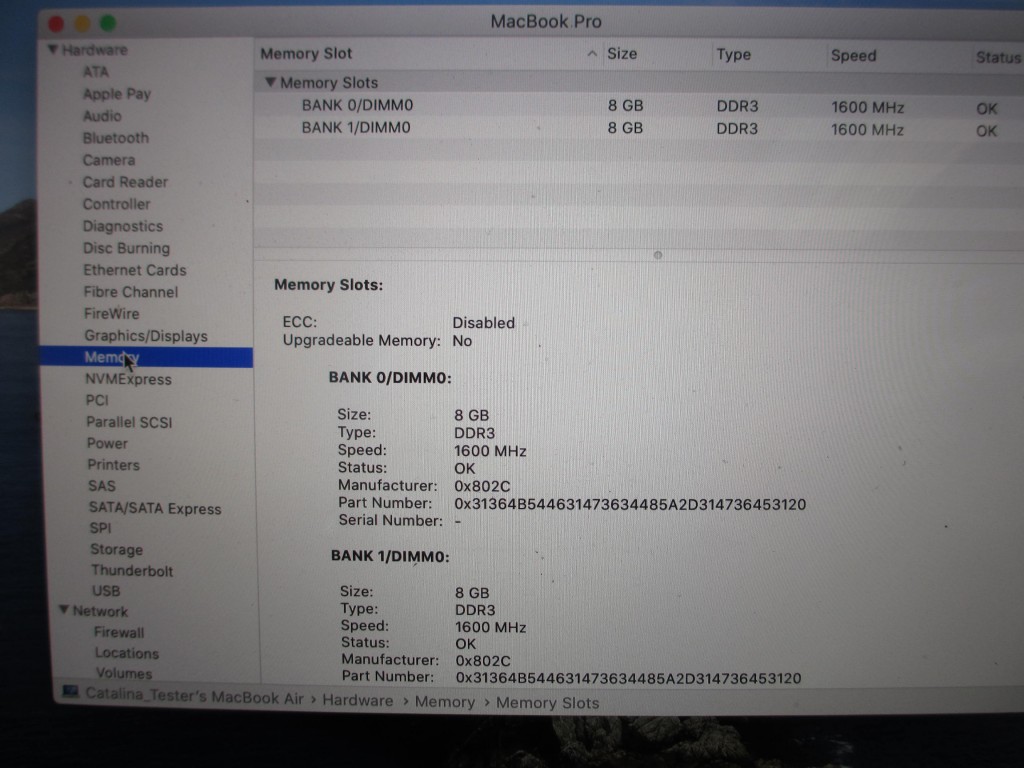Click the BANK 0/DIMM0: detail heading
The width and height of the screenshot is (1024, 768).
[x=390, y=378]
